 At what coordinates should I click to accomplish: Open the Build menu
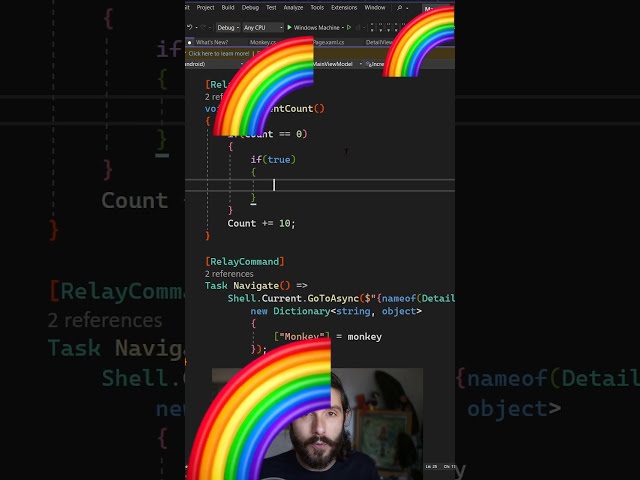coord(228,8)
